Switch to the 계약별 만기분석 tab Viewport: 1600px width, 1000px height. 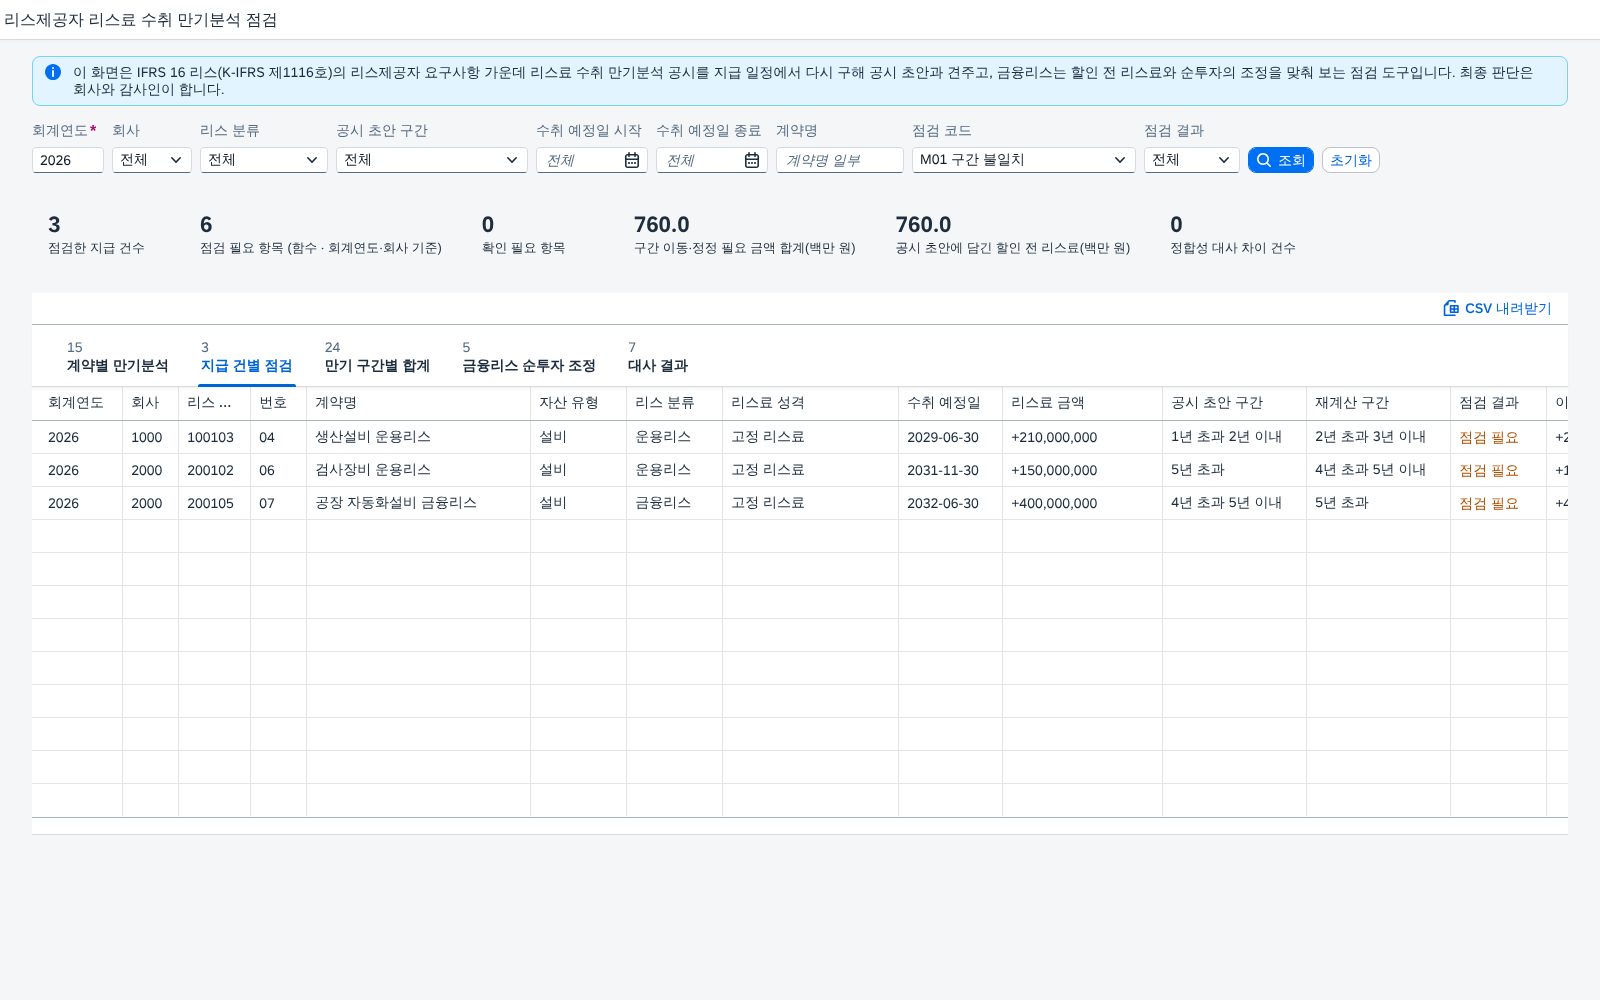117,357
